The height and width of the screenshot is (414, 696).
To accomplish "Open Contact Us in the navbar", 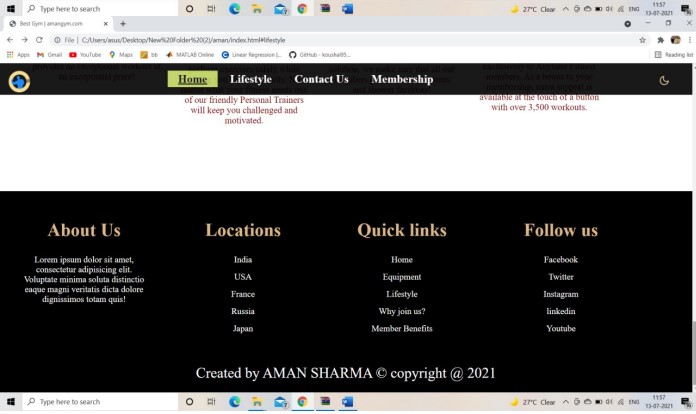I will [321, 79].
